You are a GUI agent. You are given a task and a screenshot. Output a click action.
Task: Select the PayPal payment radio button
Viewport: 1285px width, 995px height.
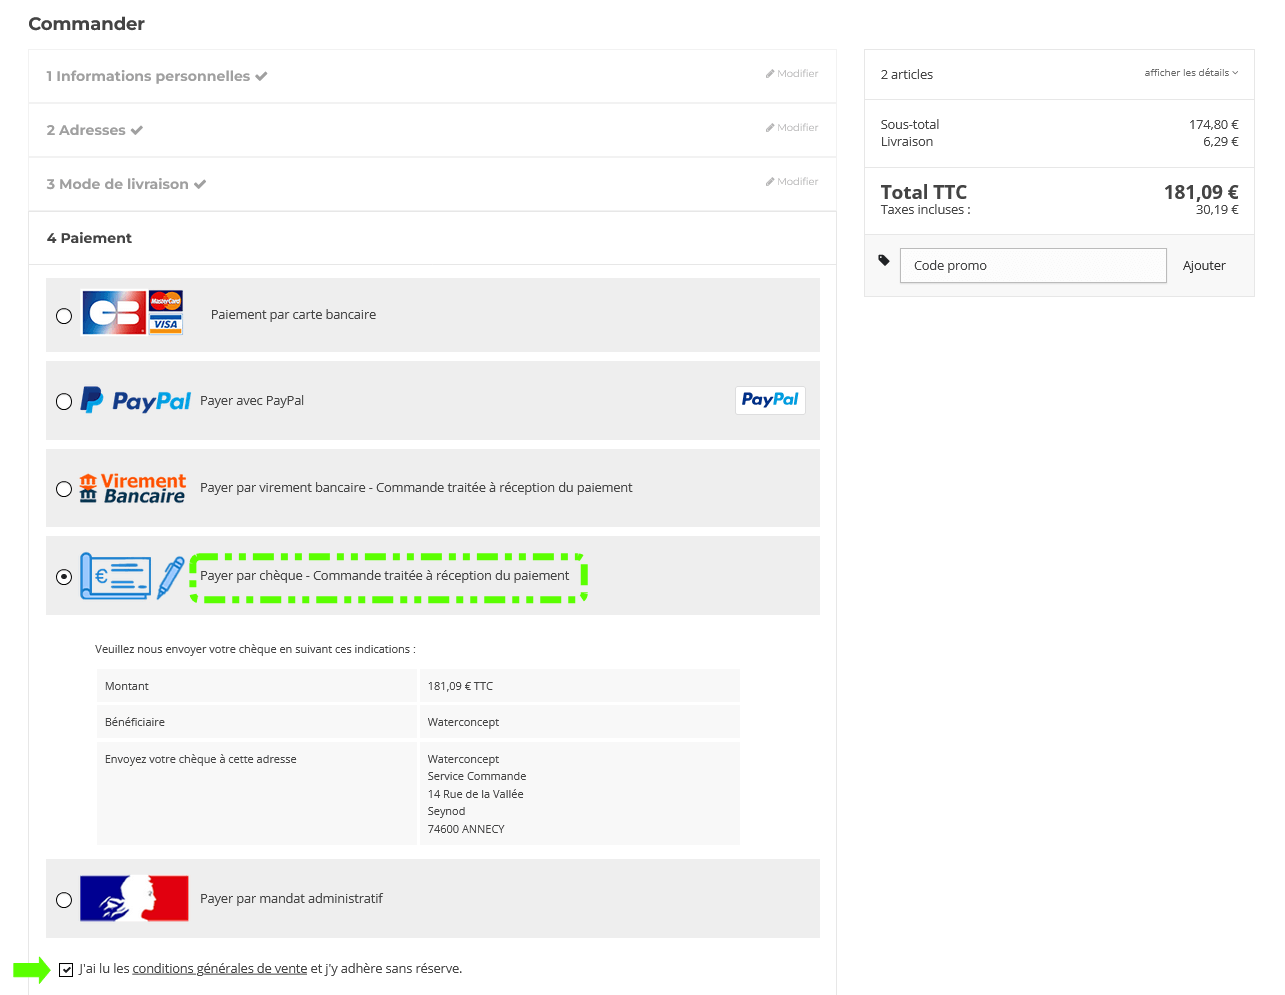pos(64,401)
